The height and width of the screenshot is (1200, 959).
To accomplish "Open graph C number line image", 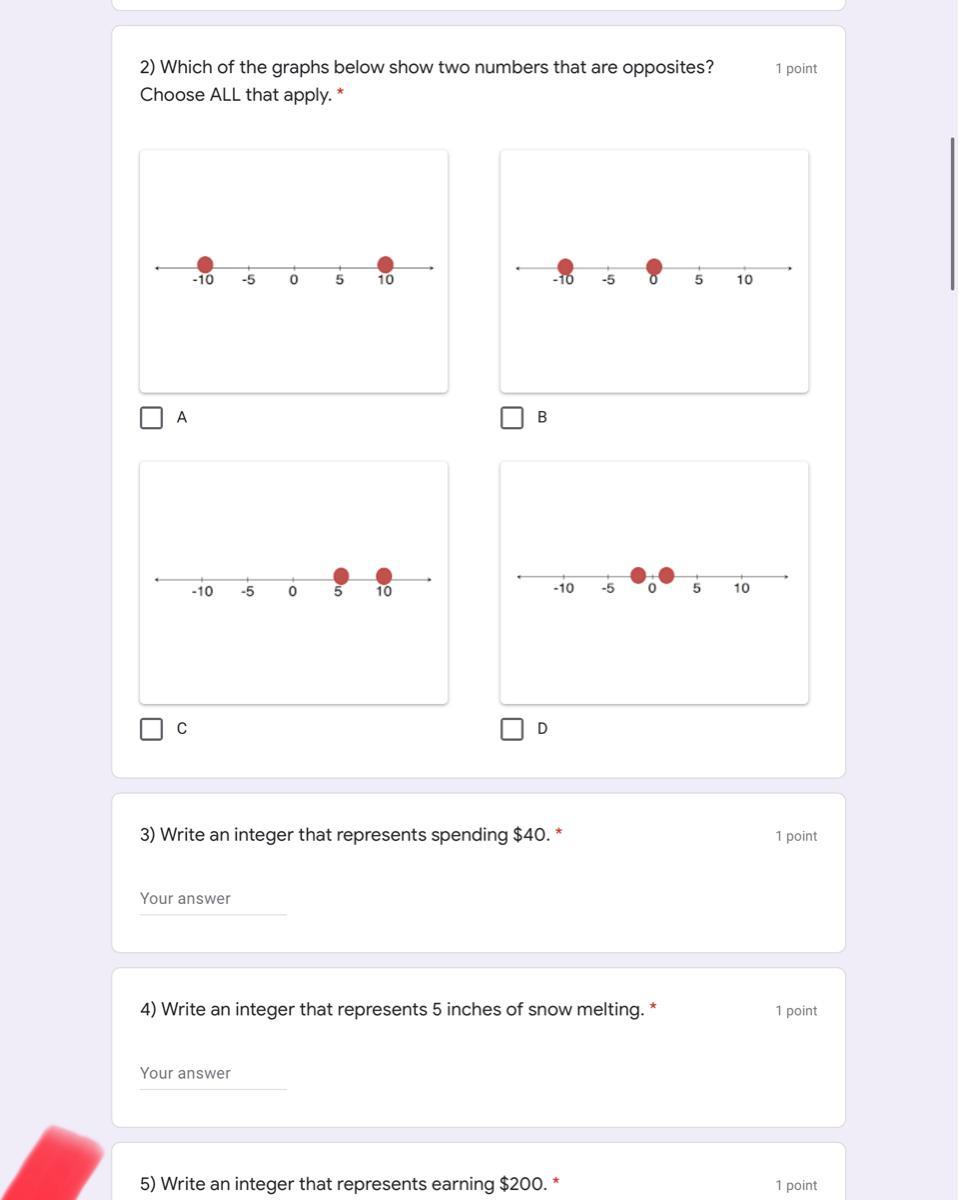I will [x=294, y=582].
